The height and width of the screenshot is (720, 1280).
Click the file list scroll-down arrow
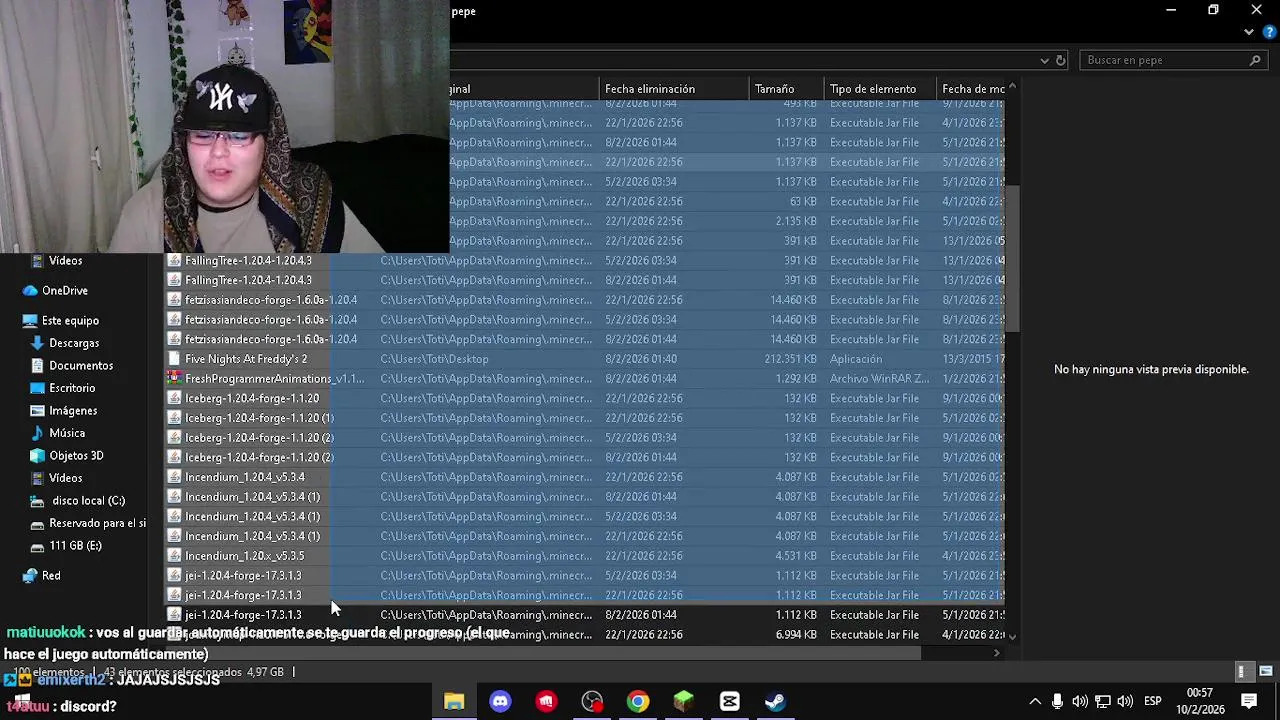pyautogui.click(x=1012, y=636)
